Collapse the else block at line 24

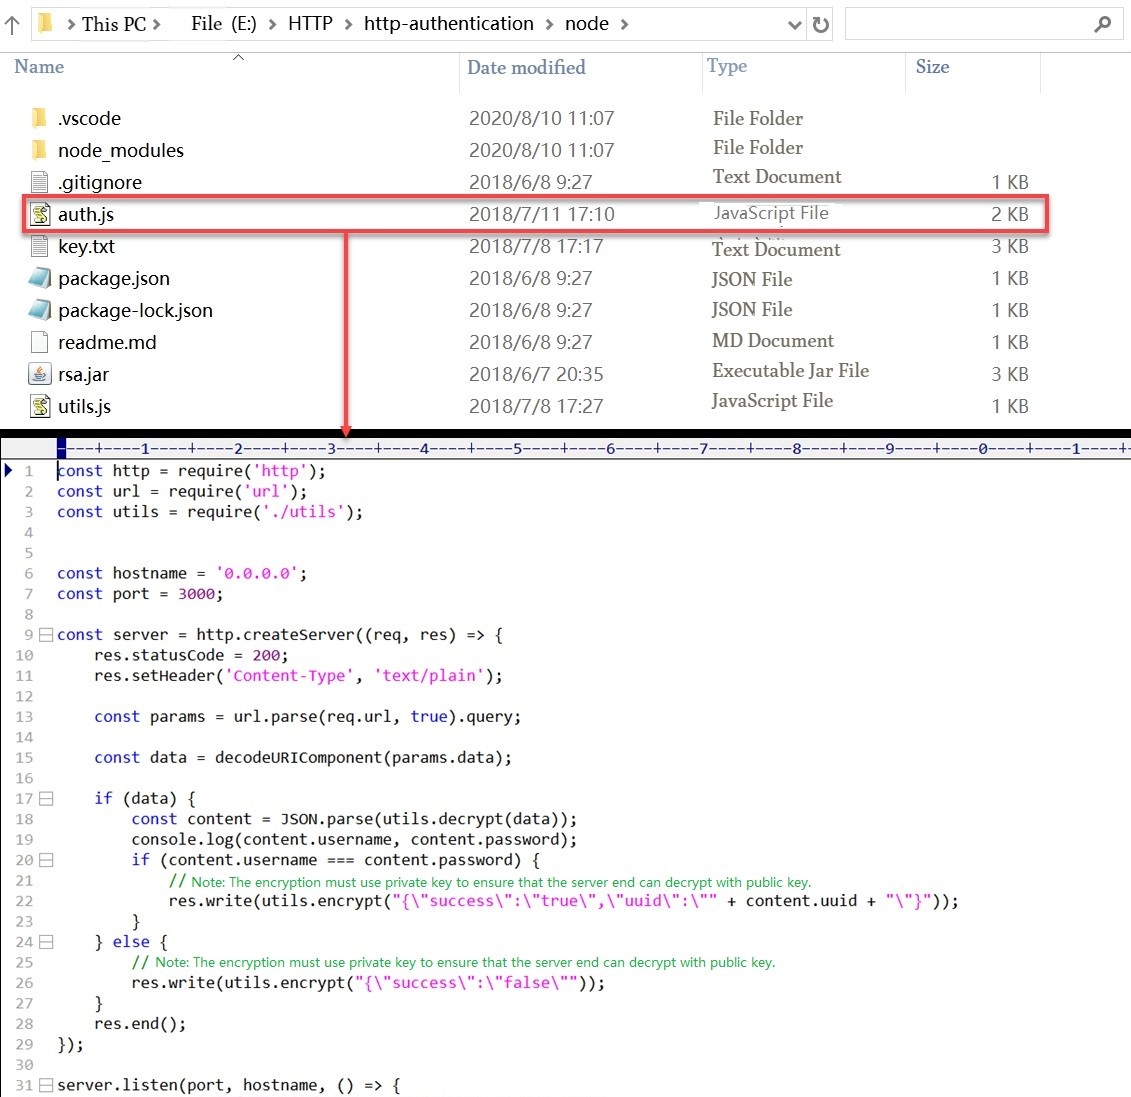[45, 941]
